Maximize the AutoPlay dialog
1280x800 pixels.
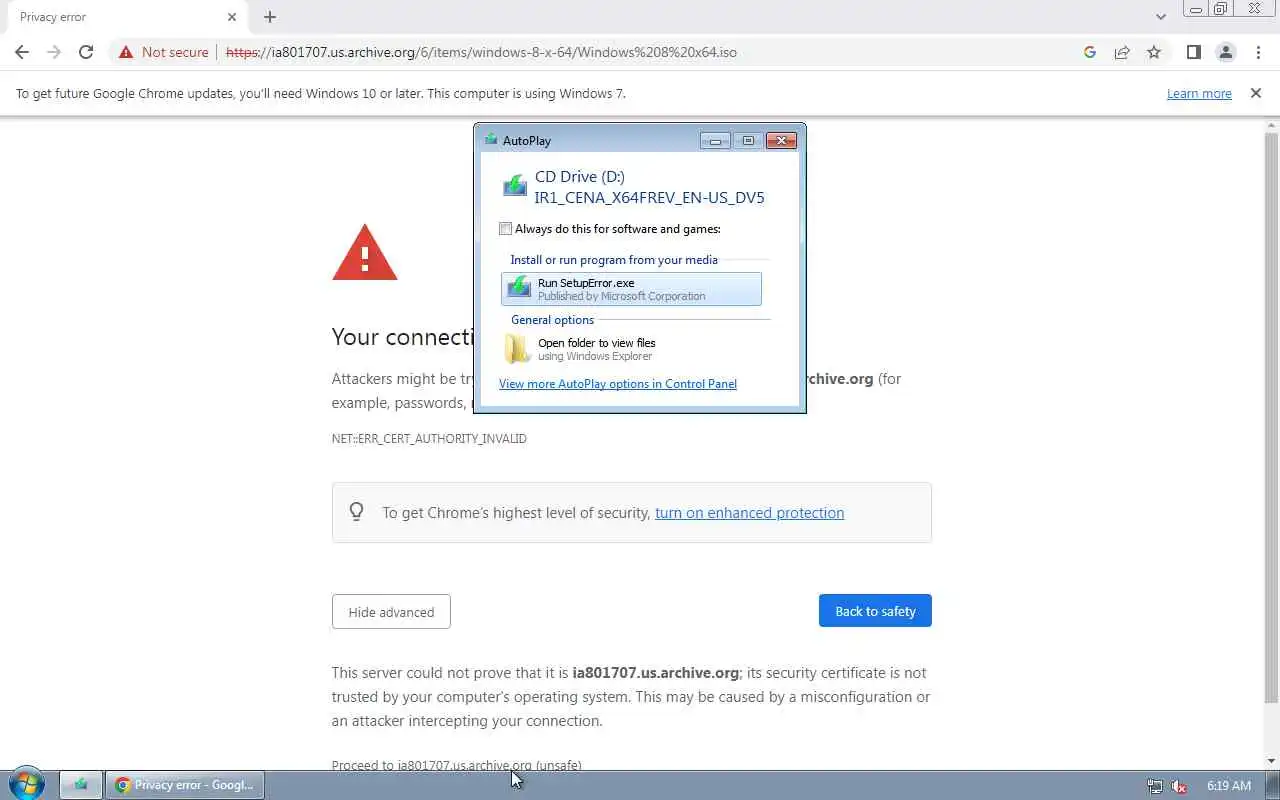click(x=748, y=141)
